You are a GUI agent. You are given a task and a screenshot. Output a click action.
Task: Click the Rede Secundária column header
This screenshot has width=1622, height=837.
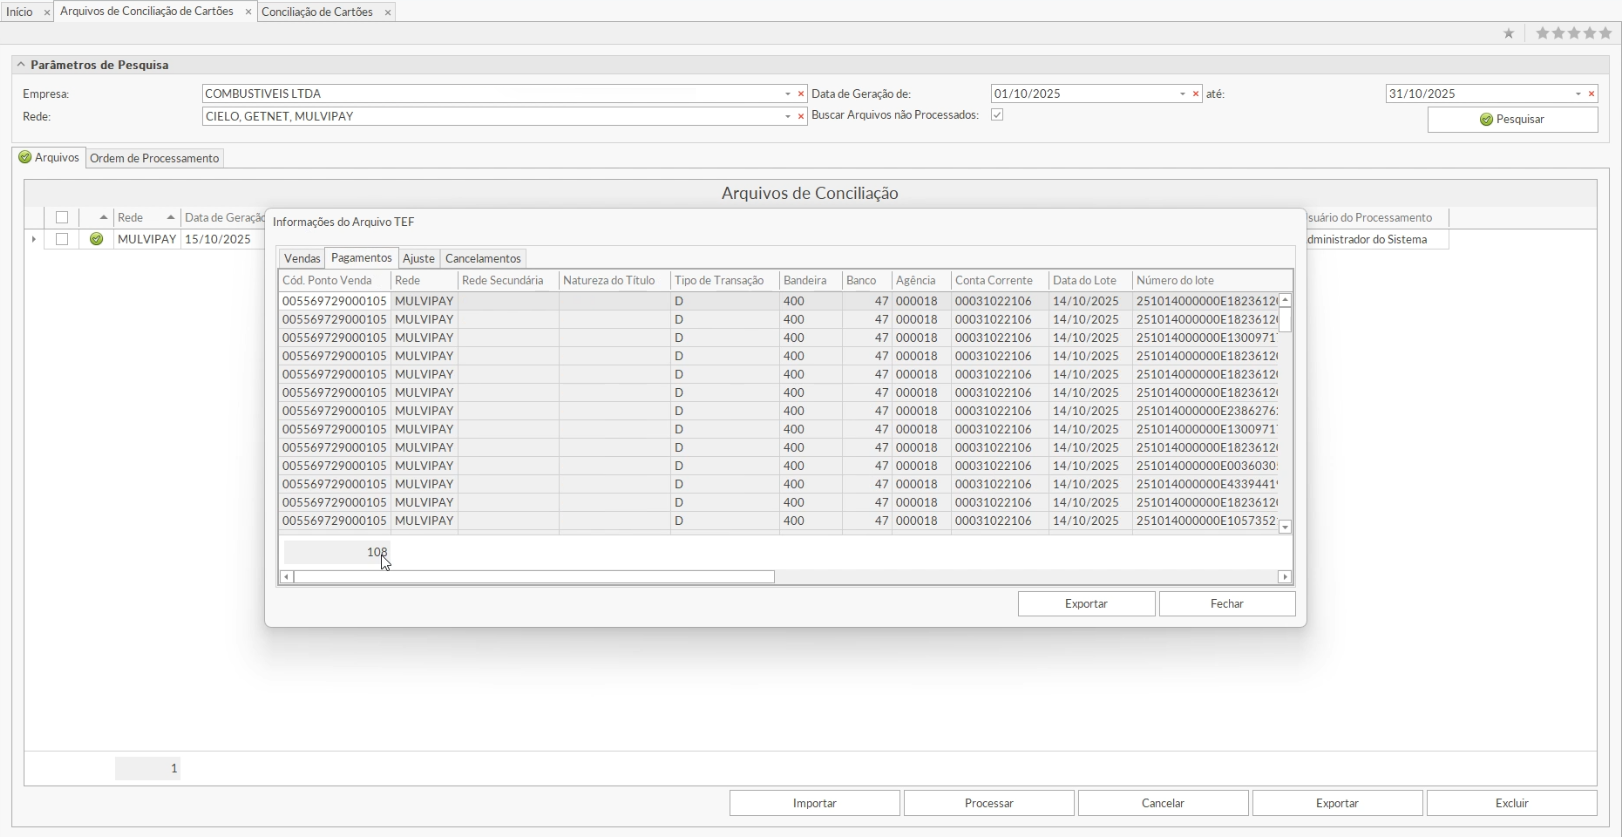pyautogui.click(x=508, y=281)
